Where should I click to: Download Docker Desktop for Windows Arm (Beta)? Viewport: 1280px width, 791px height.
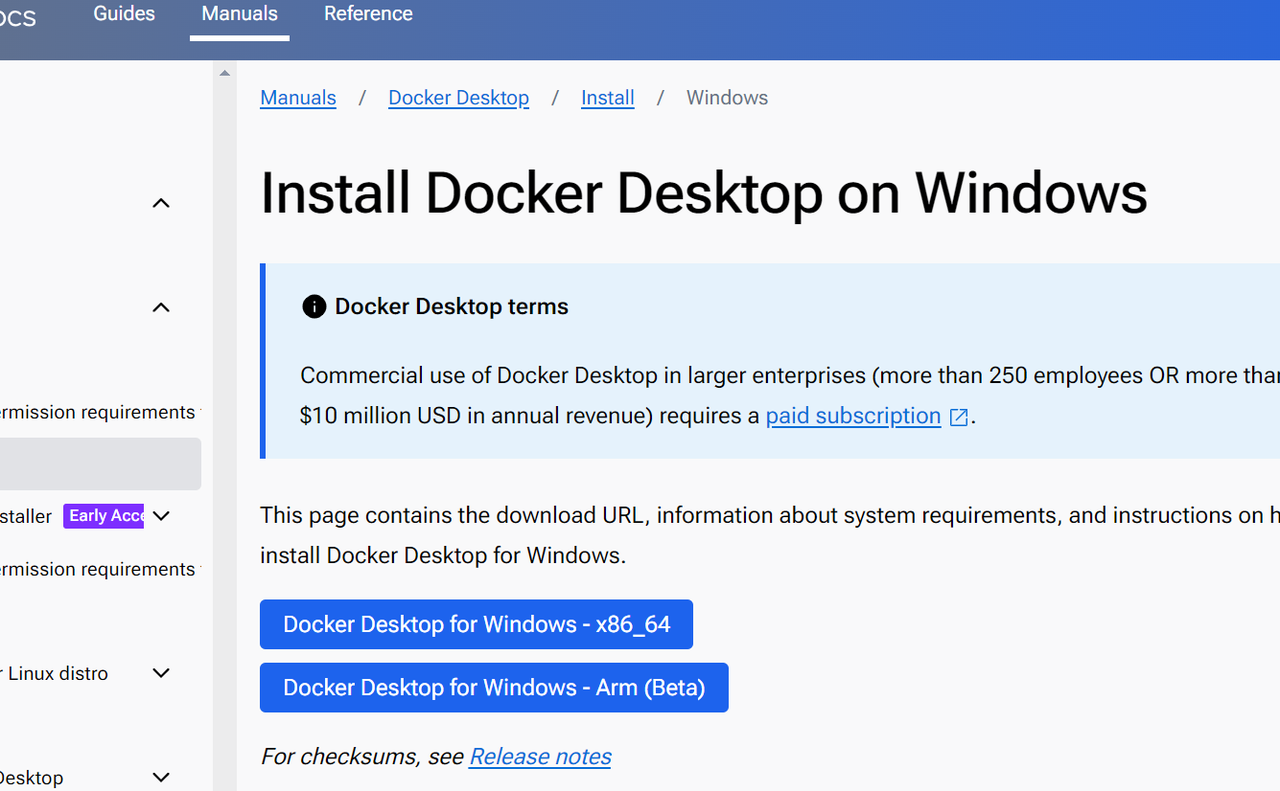click(x=494, y=688)
